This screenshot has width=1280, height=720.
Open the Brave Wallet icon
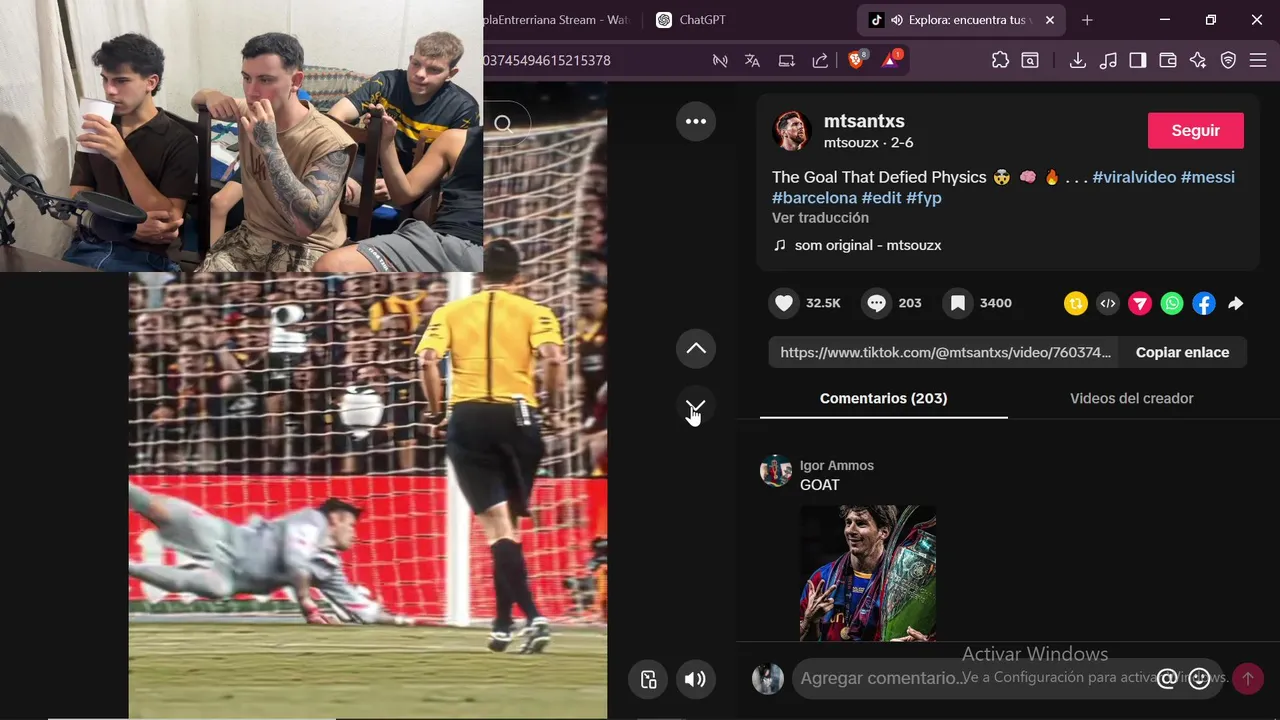point(1168,60)
